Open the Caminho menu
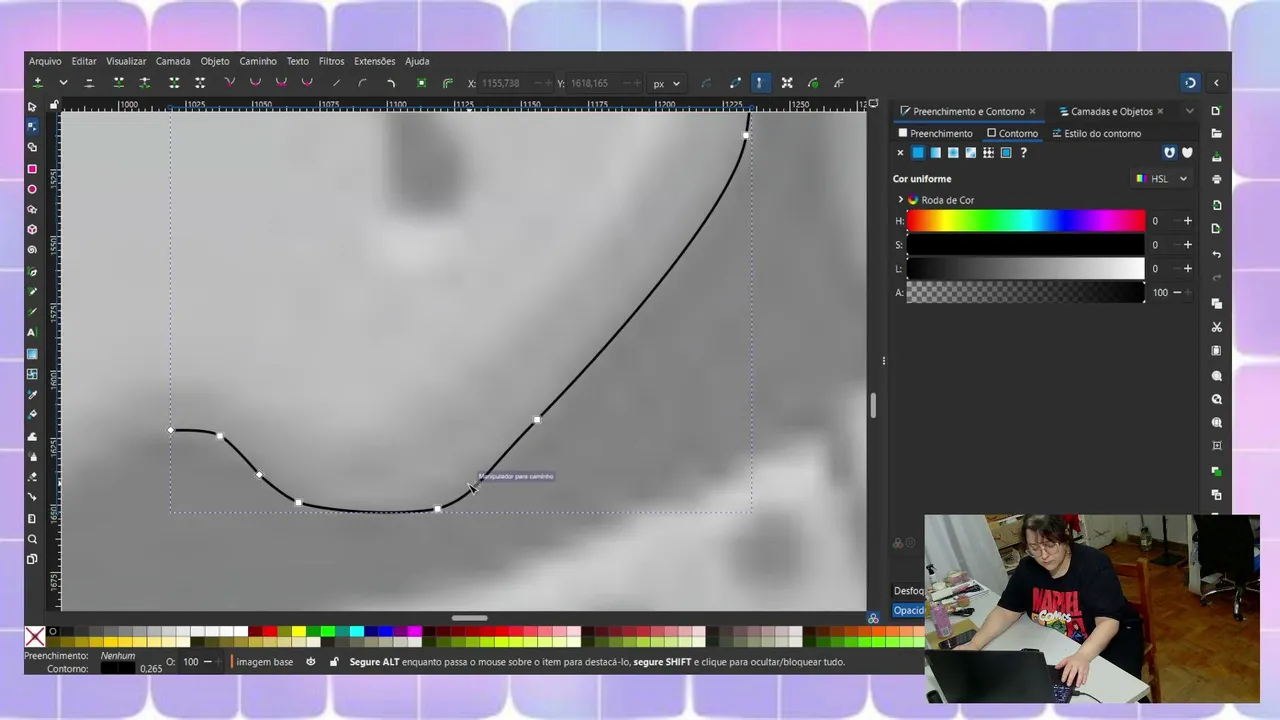The height and width of the screenshot is (720, 1280). [x=258, y=61]
